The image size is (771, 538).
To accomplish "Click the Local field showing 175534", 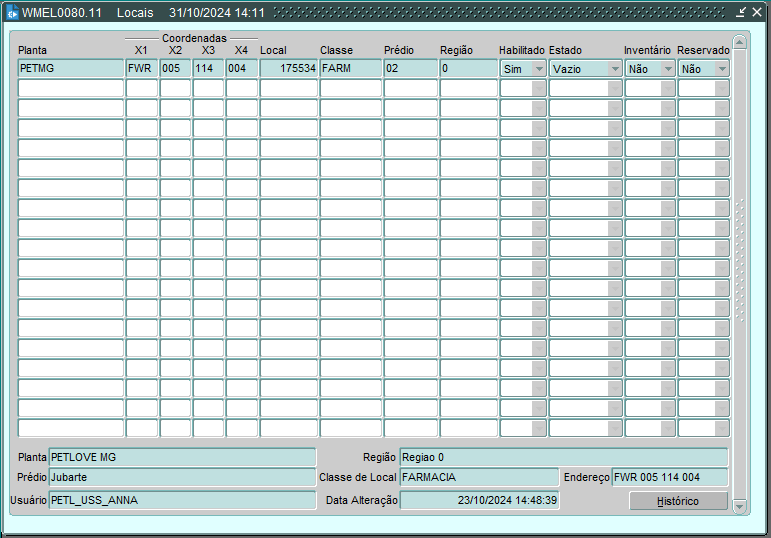I will 288,69.
